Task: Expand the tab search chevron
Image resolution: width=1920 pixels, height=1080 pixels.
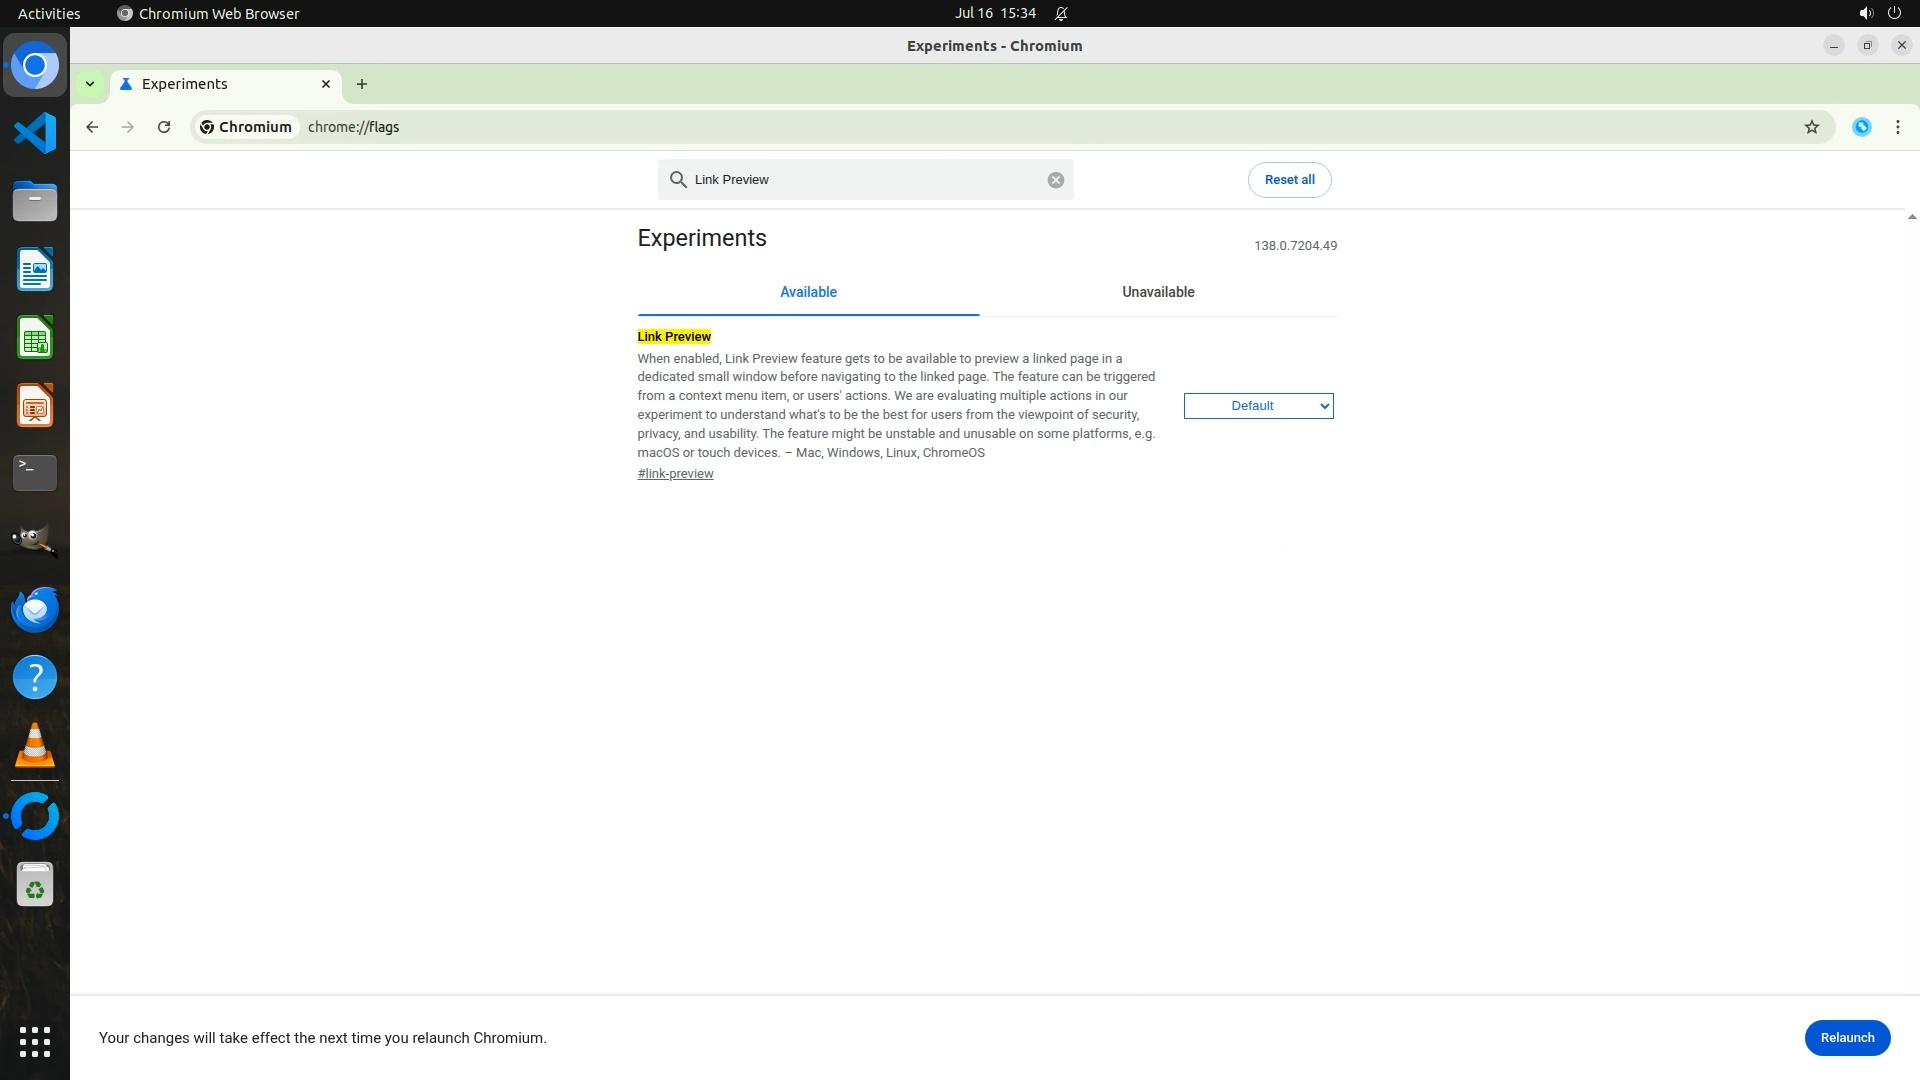Action: [x=90, y=84]
